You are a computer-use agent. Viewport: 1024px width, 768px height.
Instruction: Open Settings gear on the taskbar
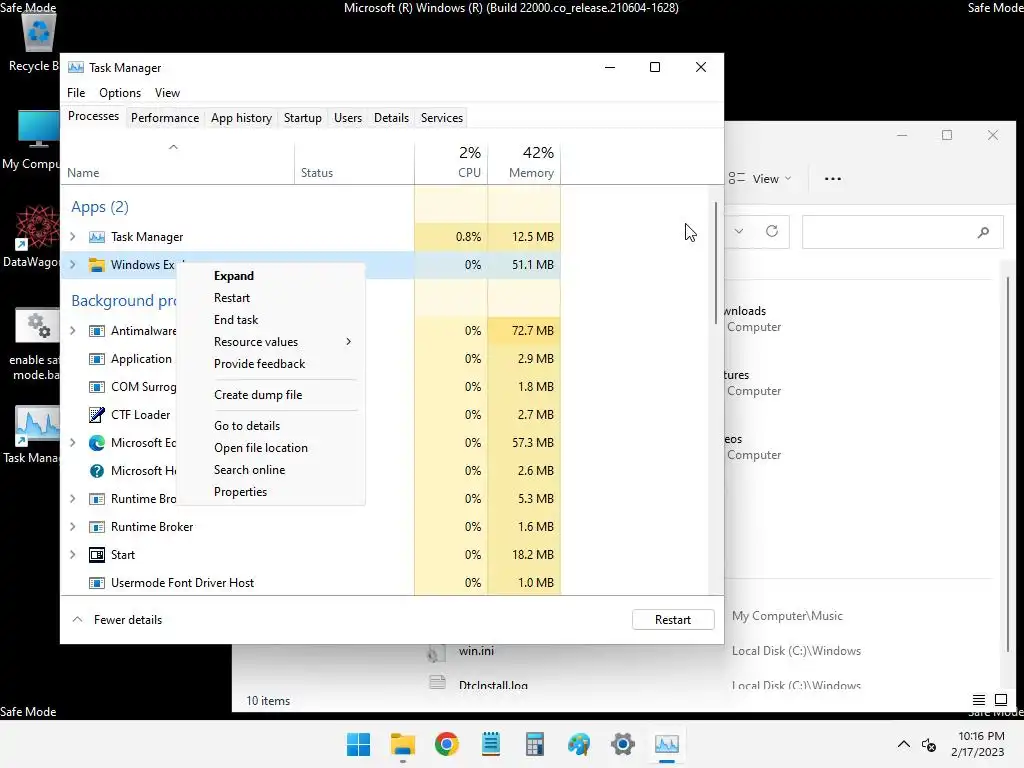623,744
